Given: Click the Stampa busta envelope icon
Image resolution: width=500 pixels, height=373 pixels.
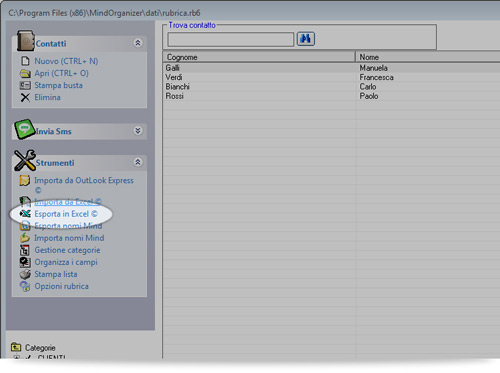Looking at the screenshot, I should pyautogui.click(x=25, y=85).
